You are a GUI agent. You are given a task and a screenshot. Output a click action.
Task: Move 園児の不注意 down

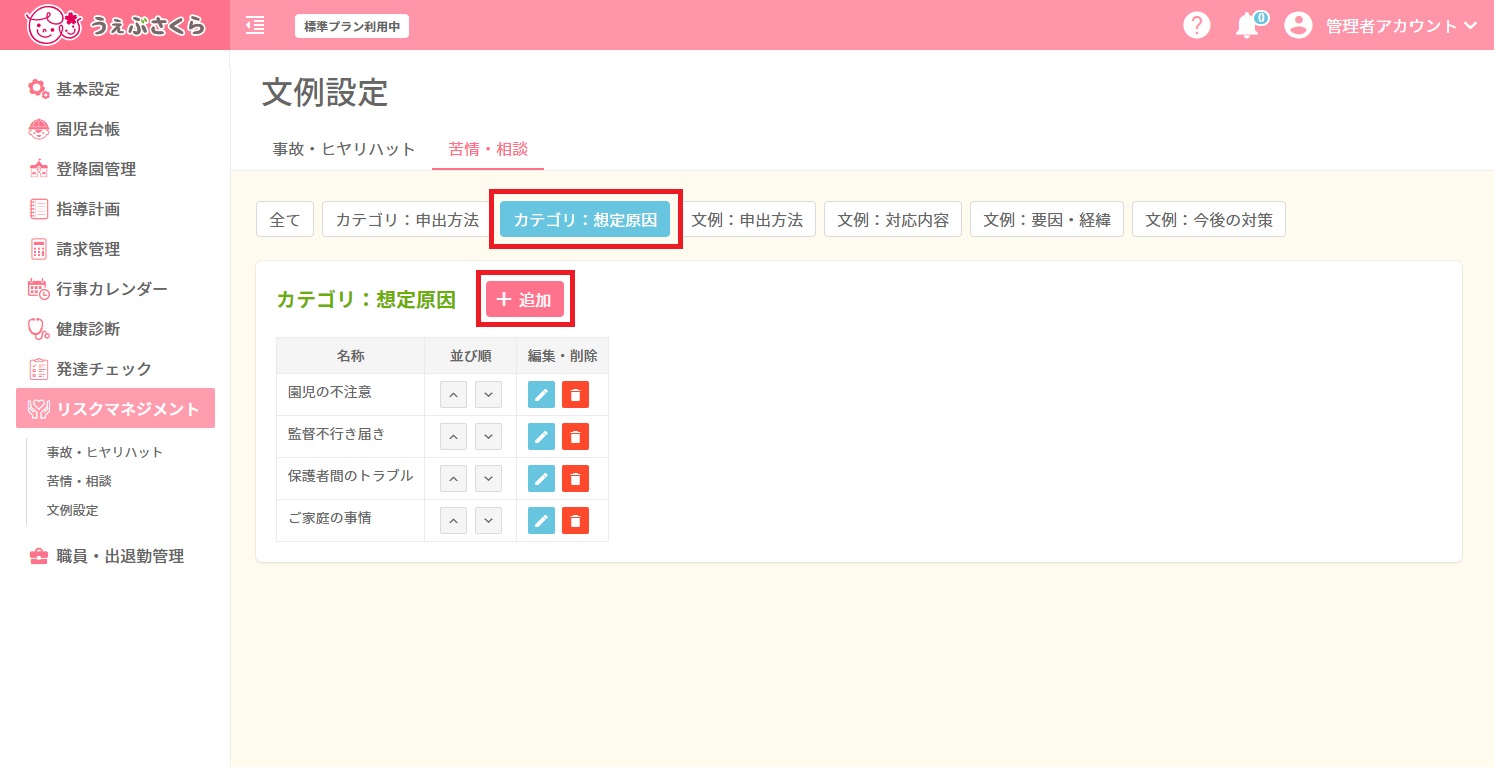488,395
